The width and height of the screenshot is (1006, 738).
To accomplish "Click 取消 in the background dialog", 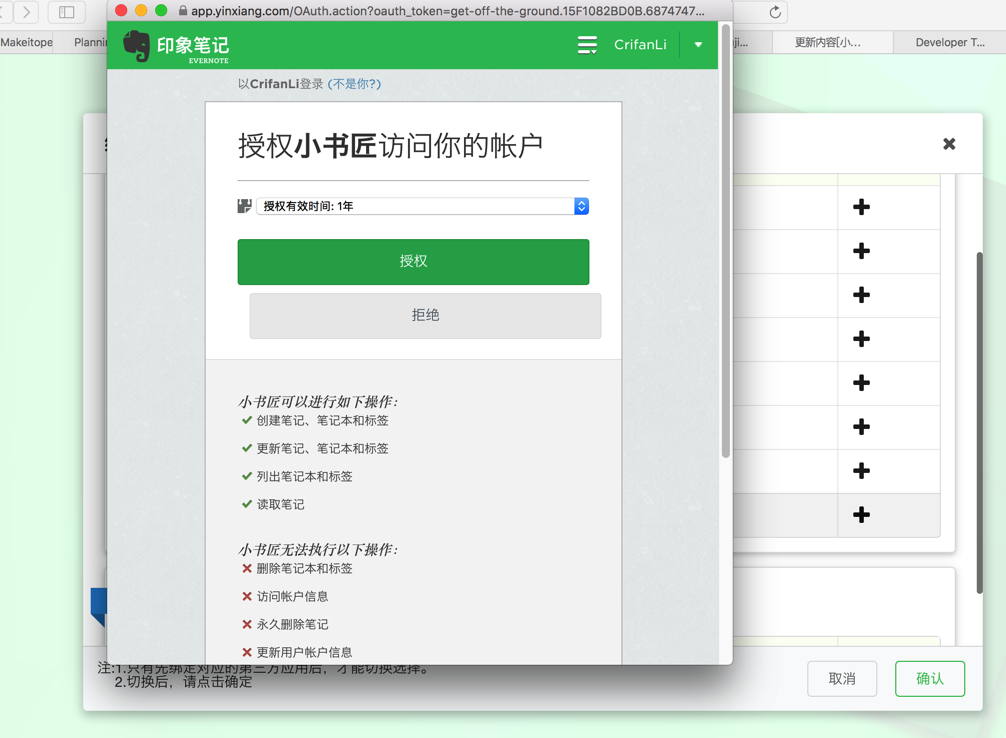I will (842, 679).
